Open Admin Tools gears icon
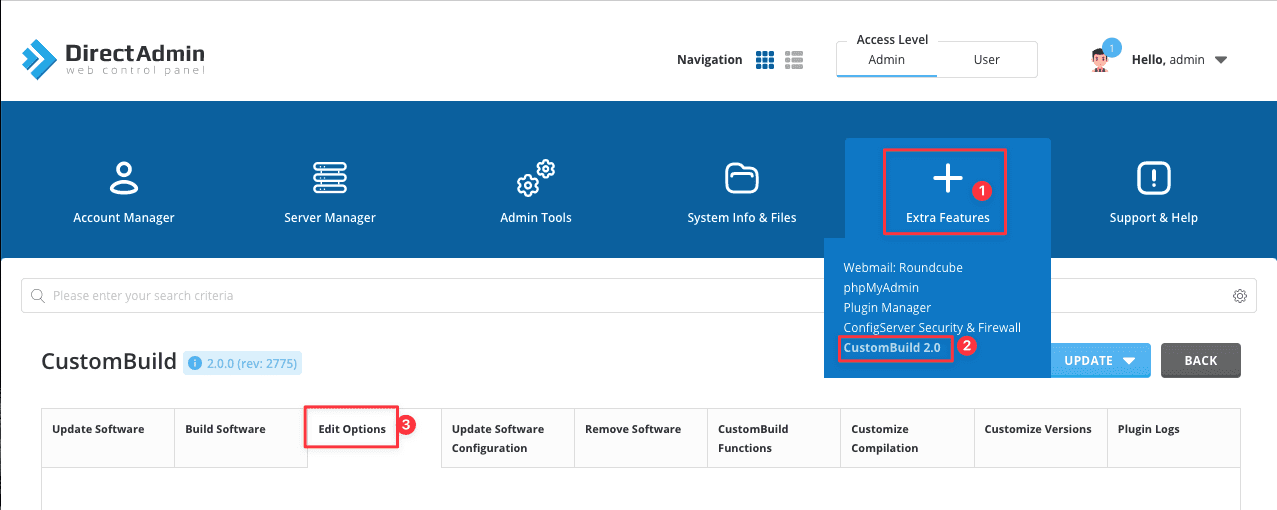1277x510 pixels. (535, 179)
